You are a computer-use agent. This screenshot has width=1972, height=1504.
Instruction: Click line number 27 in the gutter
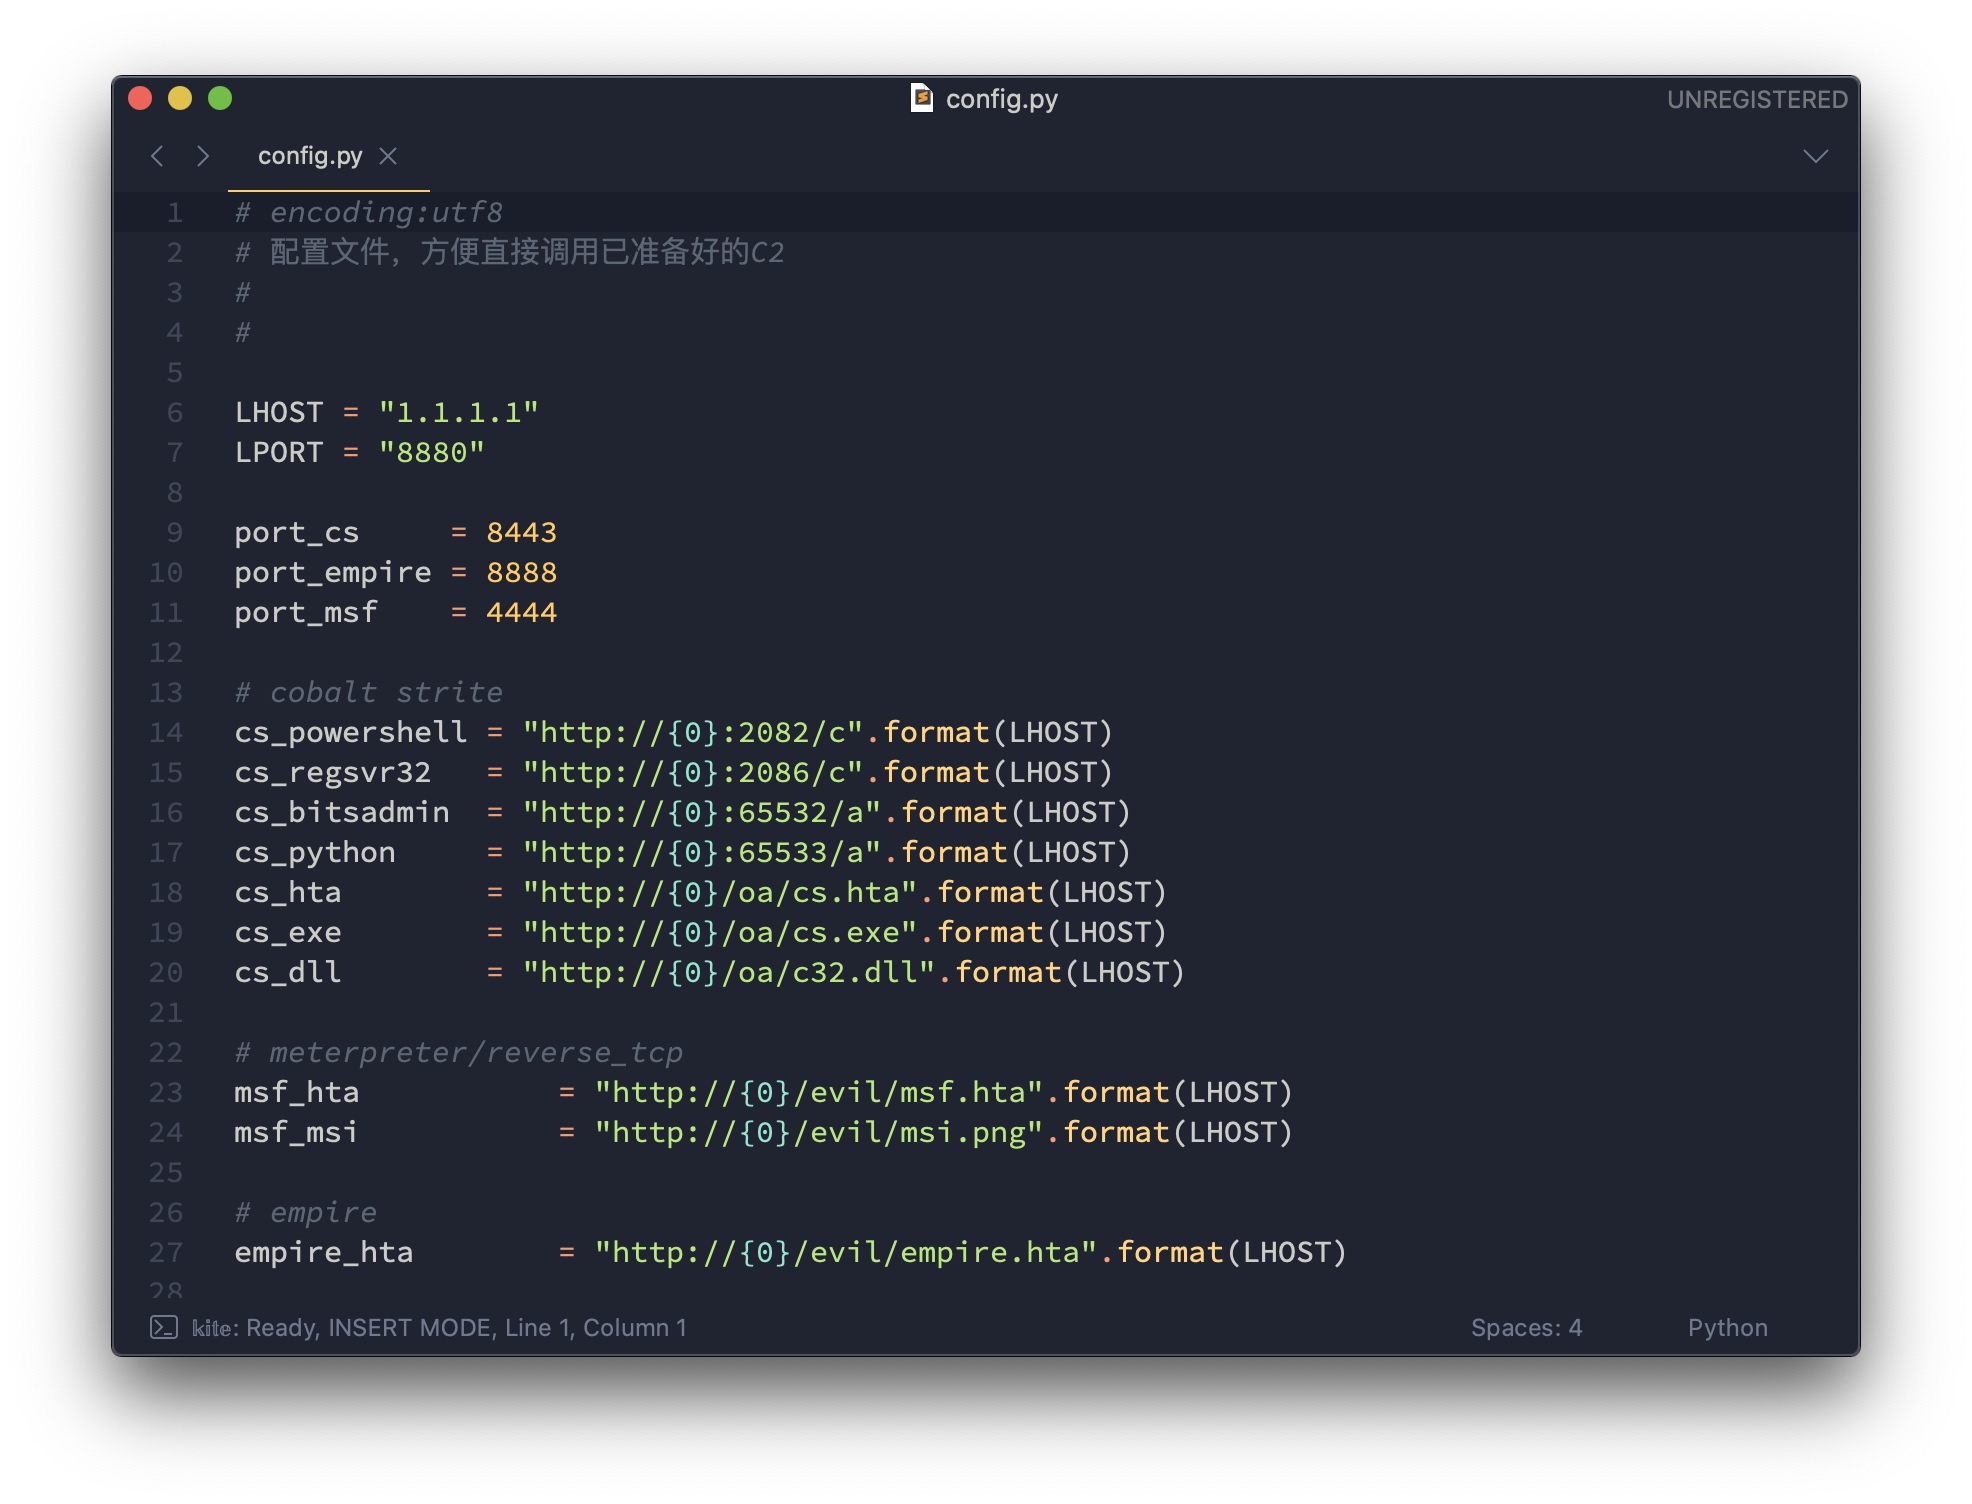click(x=166, y=1252)
